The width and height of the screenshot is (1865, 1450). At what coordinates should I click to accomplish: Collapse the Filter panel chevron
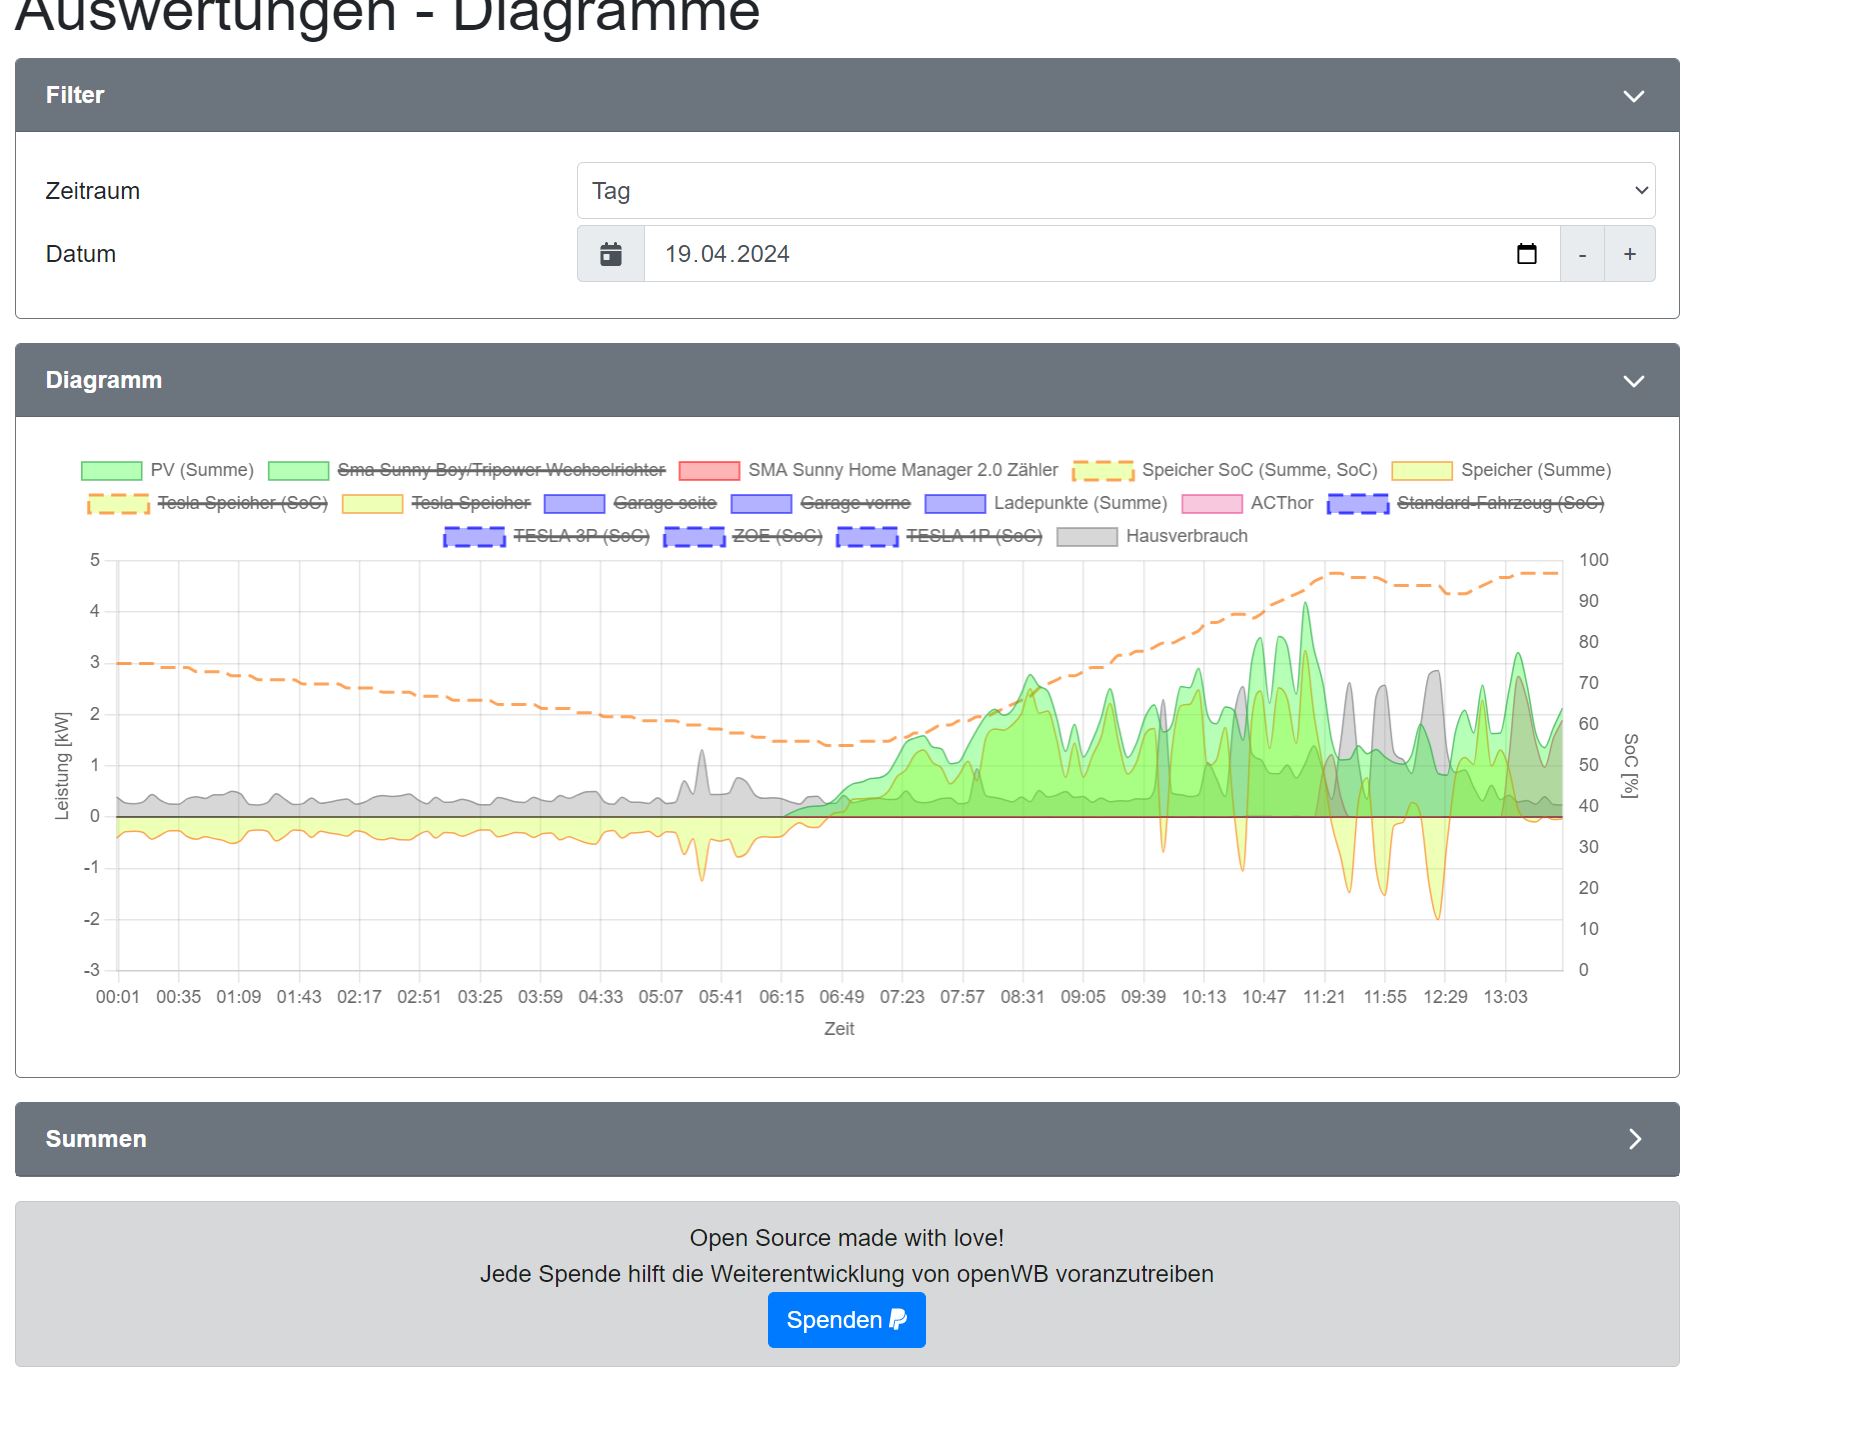[1633, 96]
